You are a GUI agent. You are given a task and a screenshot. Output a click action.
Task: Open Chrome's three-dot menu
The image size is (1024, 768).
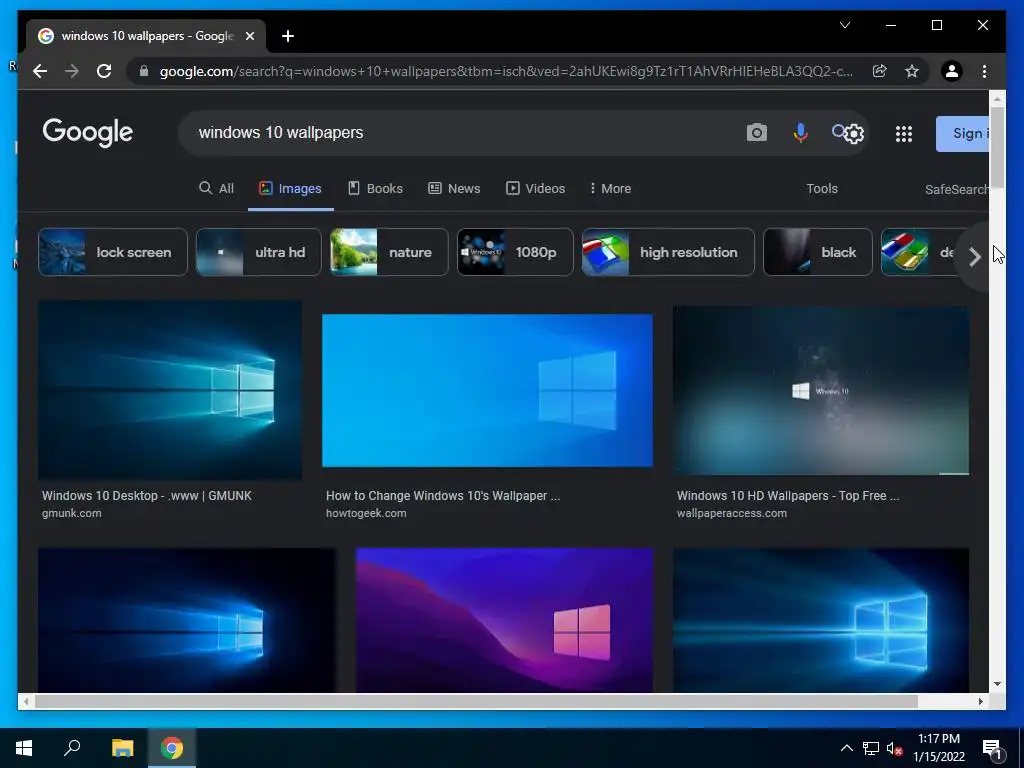click(984, 71)
